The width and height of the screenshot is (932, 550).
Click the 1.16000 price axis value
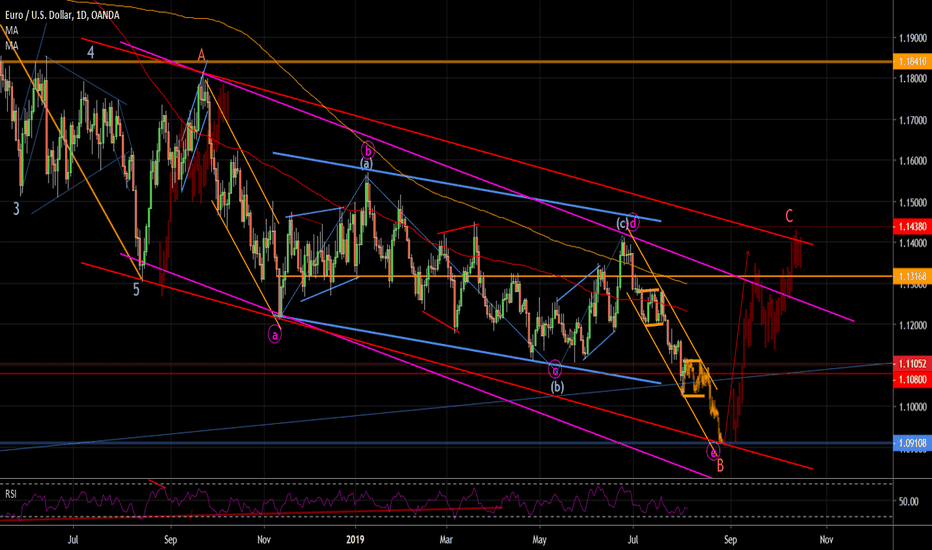tap(913, 161)
